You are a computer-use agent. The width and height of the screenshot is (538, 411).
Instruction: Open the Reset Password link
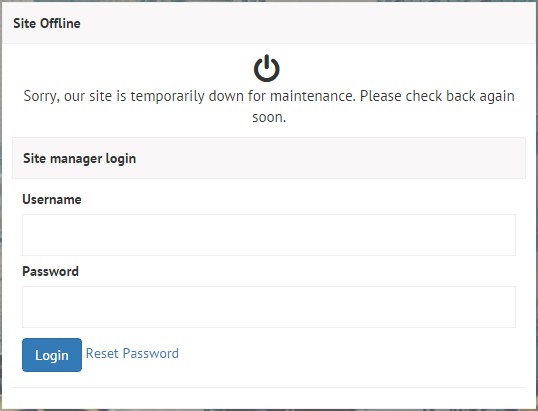132,353
